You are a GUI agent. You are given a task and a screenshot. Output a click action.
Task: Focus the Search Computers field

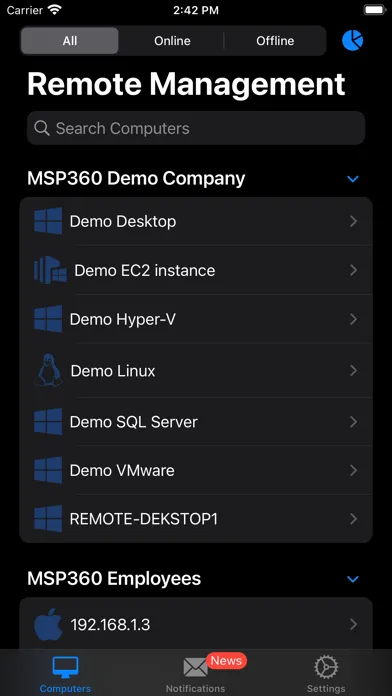coord(196,128)
